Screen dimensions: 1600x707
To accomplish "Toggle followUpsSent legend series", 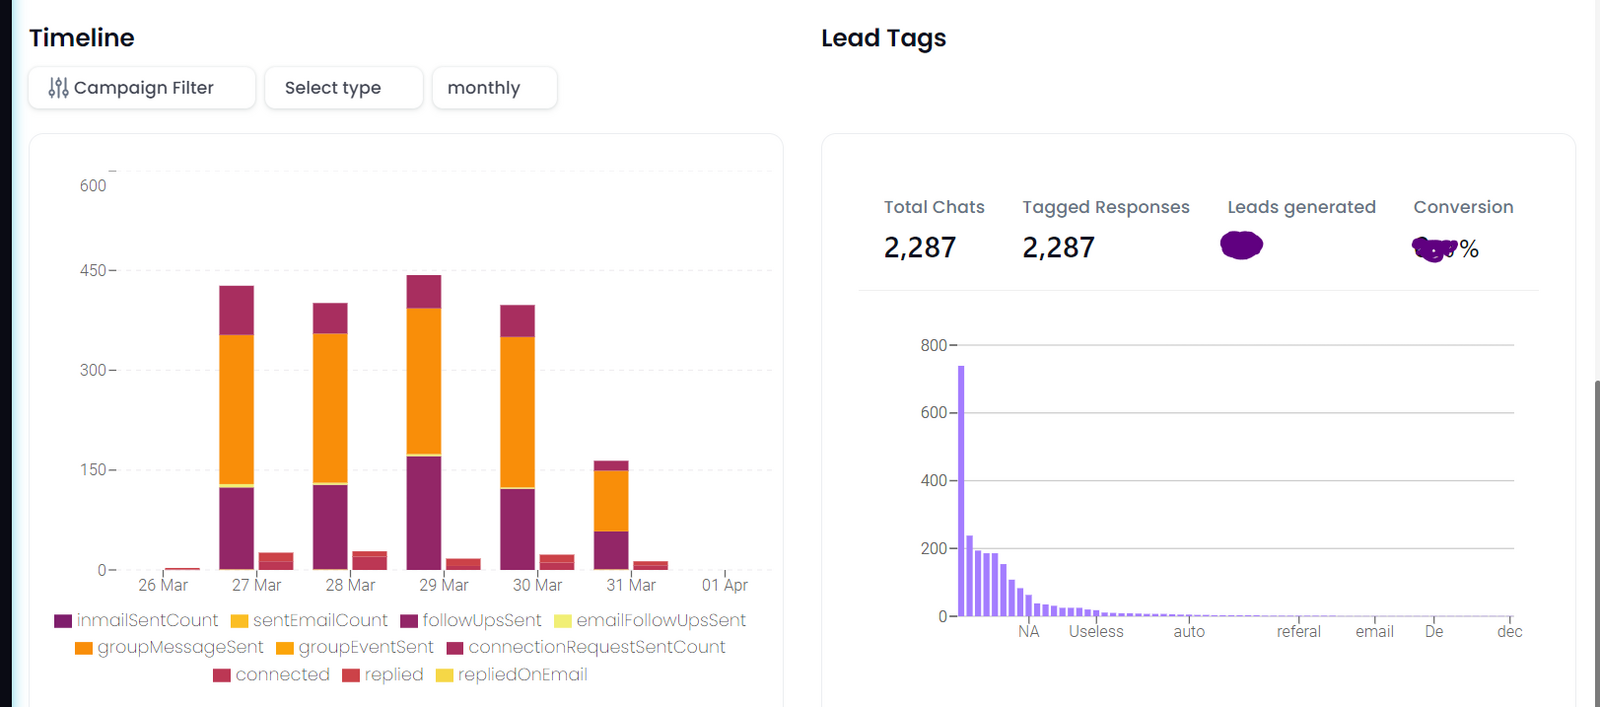I will (470, 621).
